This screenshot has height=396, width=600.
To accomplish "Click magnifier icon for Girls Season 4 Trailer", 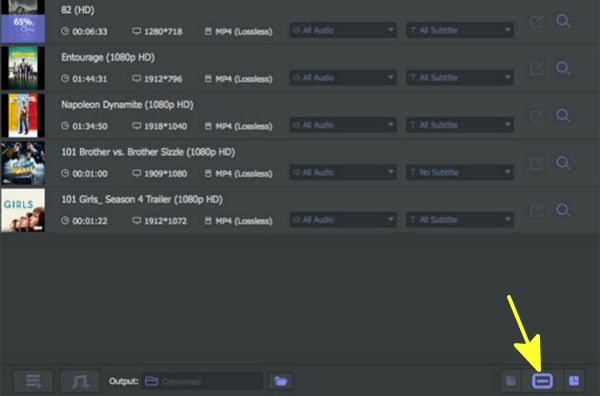I will 563,210.
